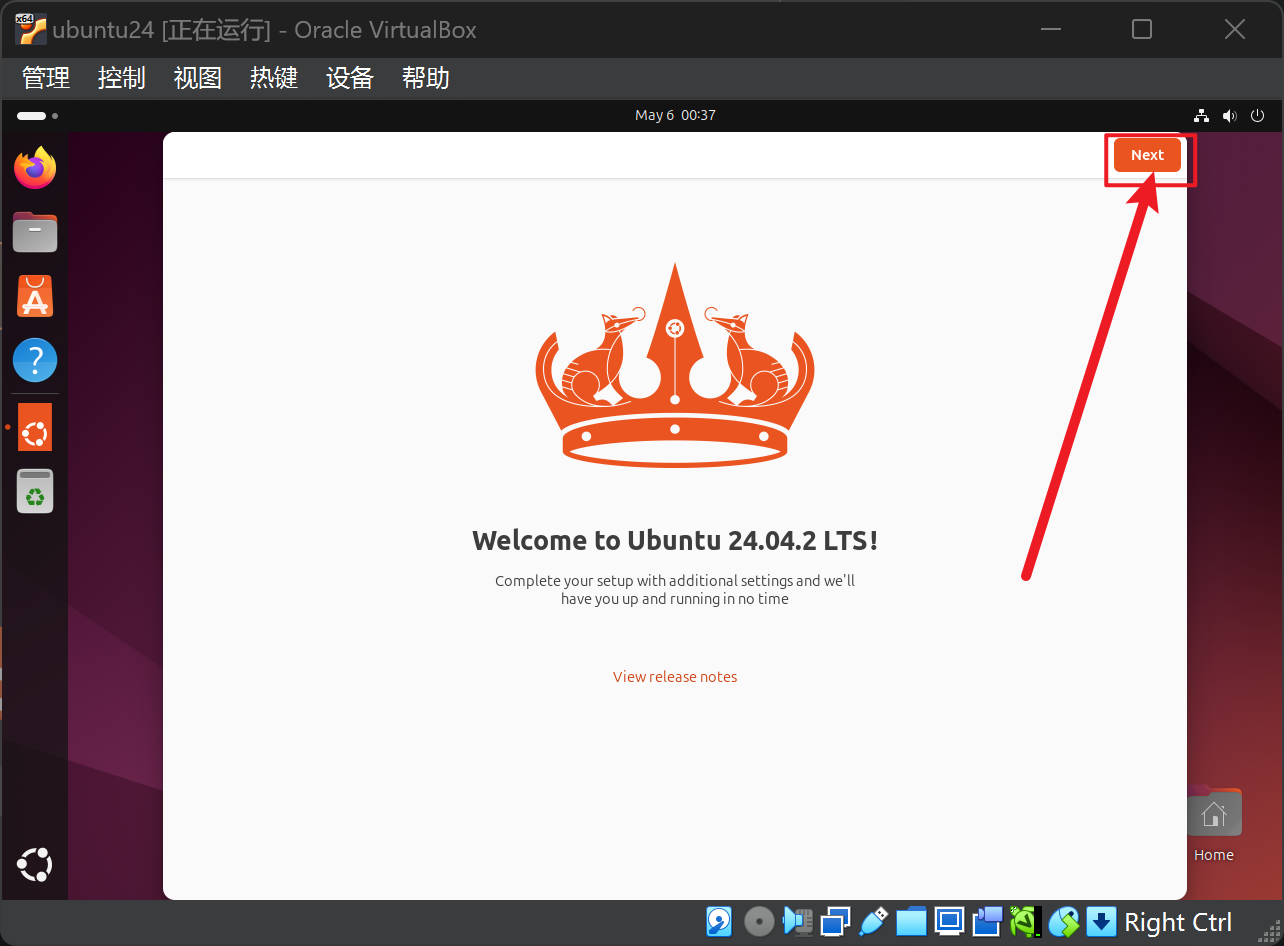The height and width of the screenshot is (946, 1284).
Task: Open the Files manager in the dock
Action: [35, 232]
